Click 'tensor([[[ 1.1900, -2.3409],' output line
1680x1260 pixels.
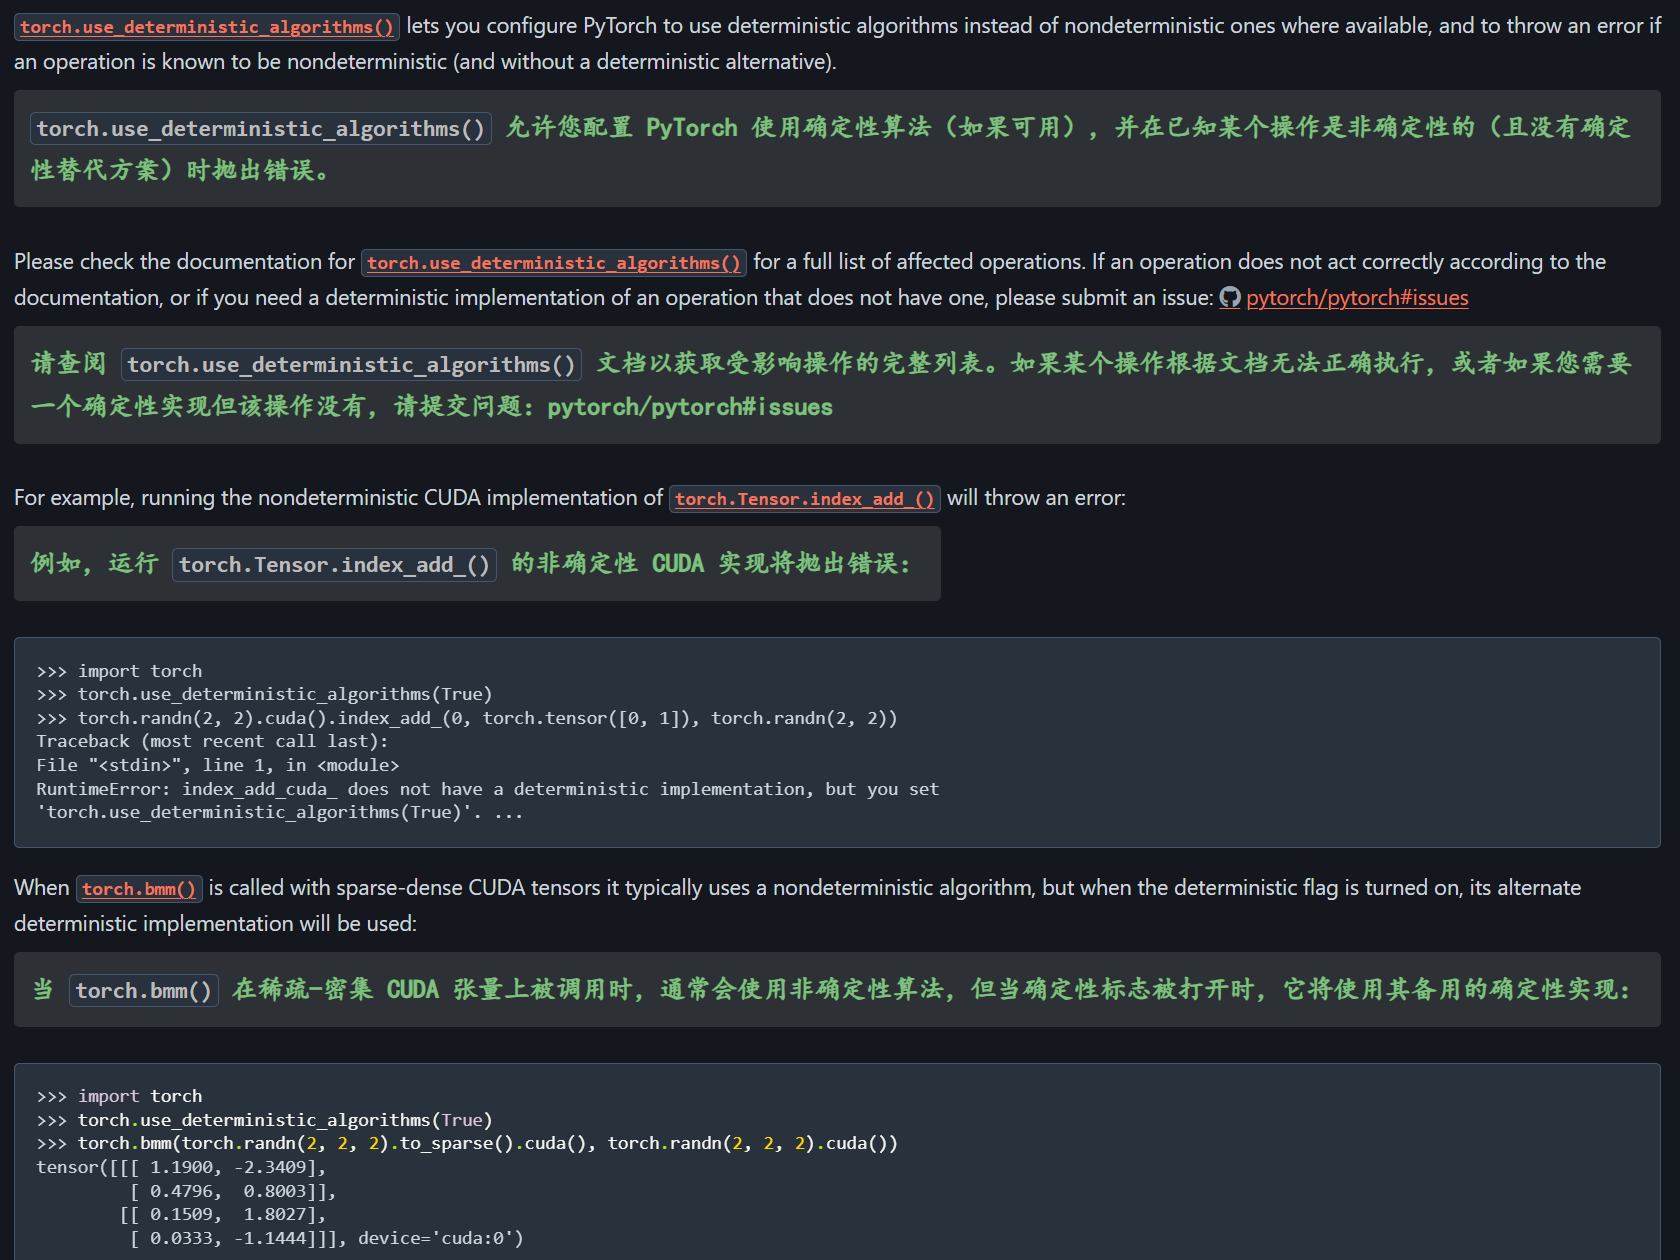tap(181, 1167)
